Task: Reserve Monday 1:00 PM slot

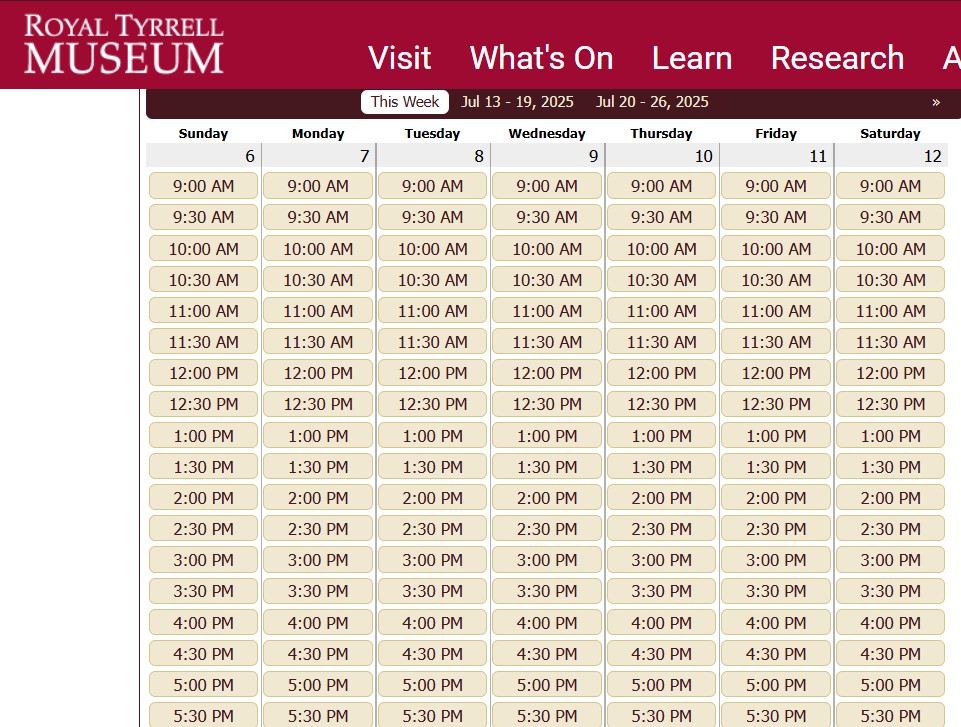Action: pyautogui.click(x=318, y=436)
